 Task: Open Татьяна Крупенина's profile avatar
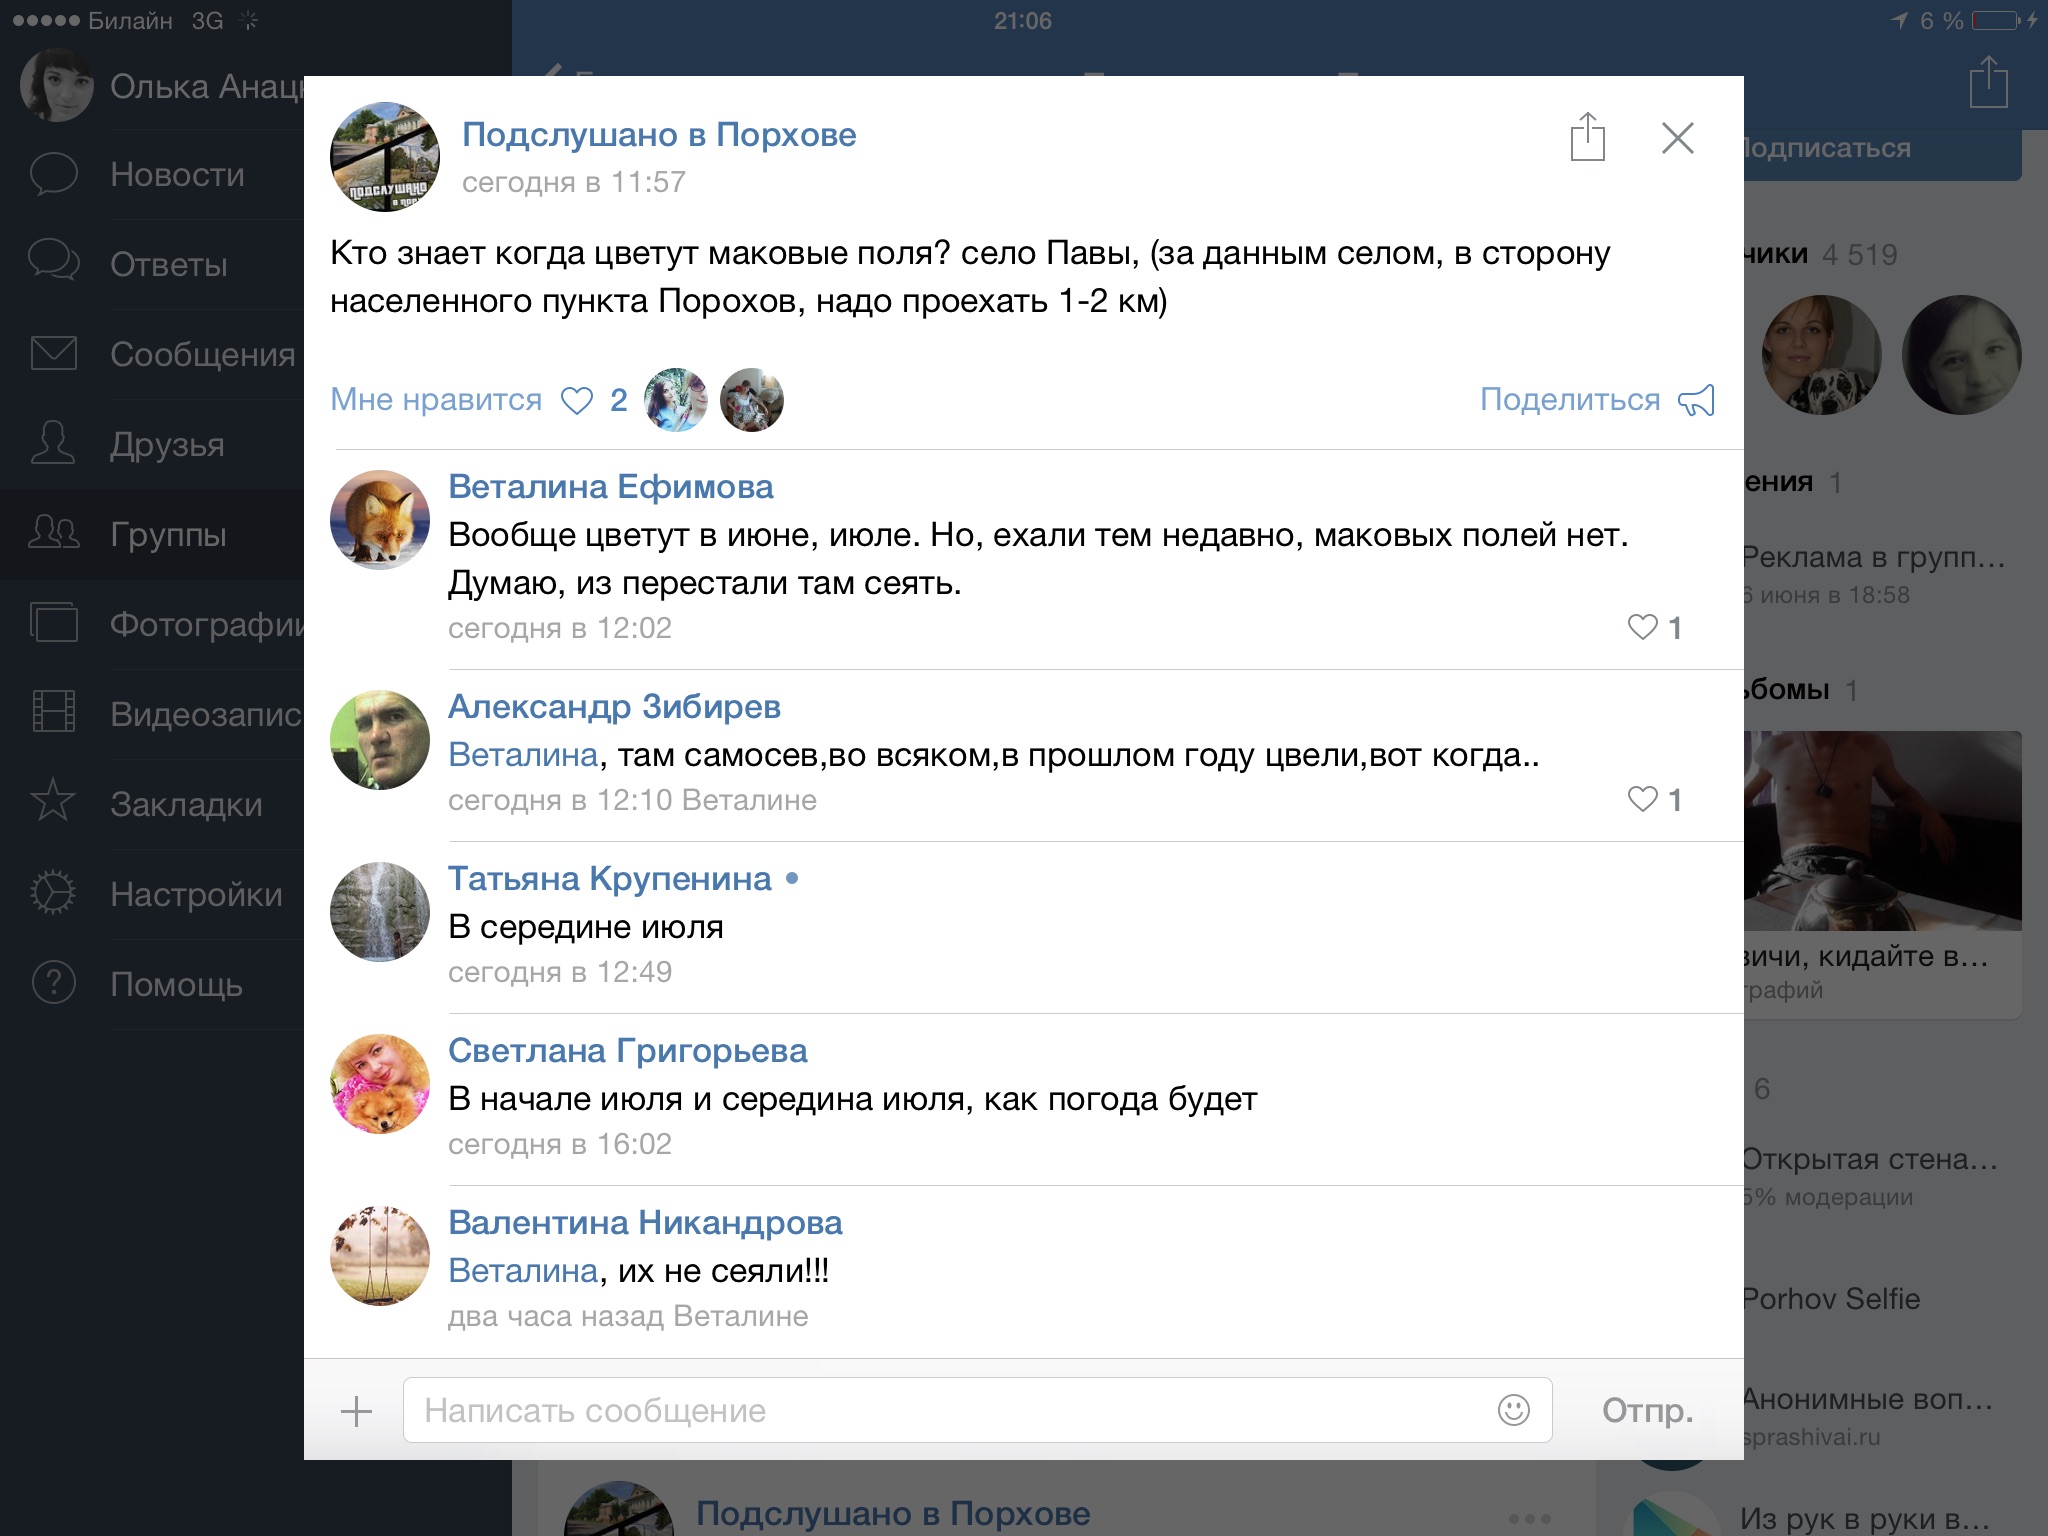(380, 912)
